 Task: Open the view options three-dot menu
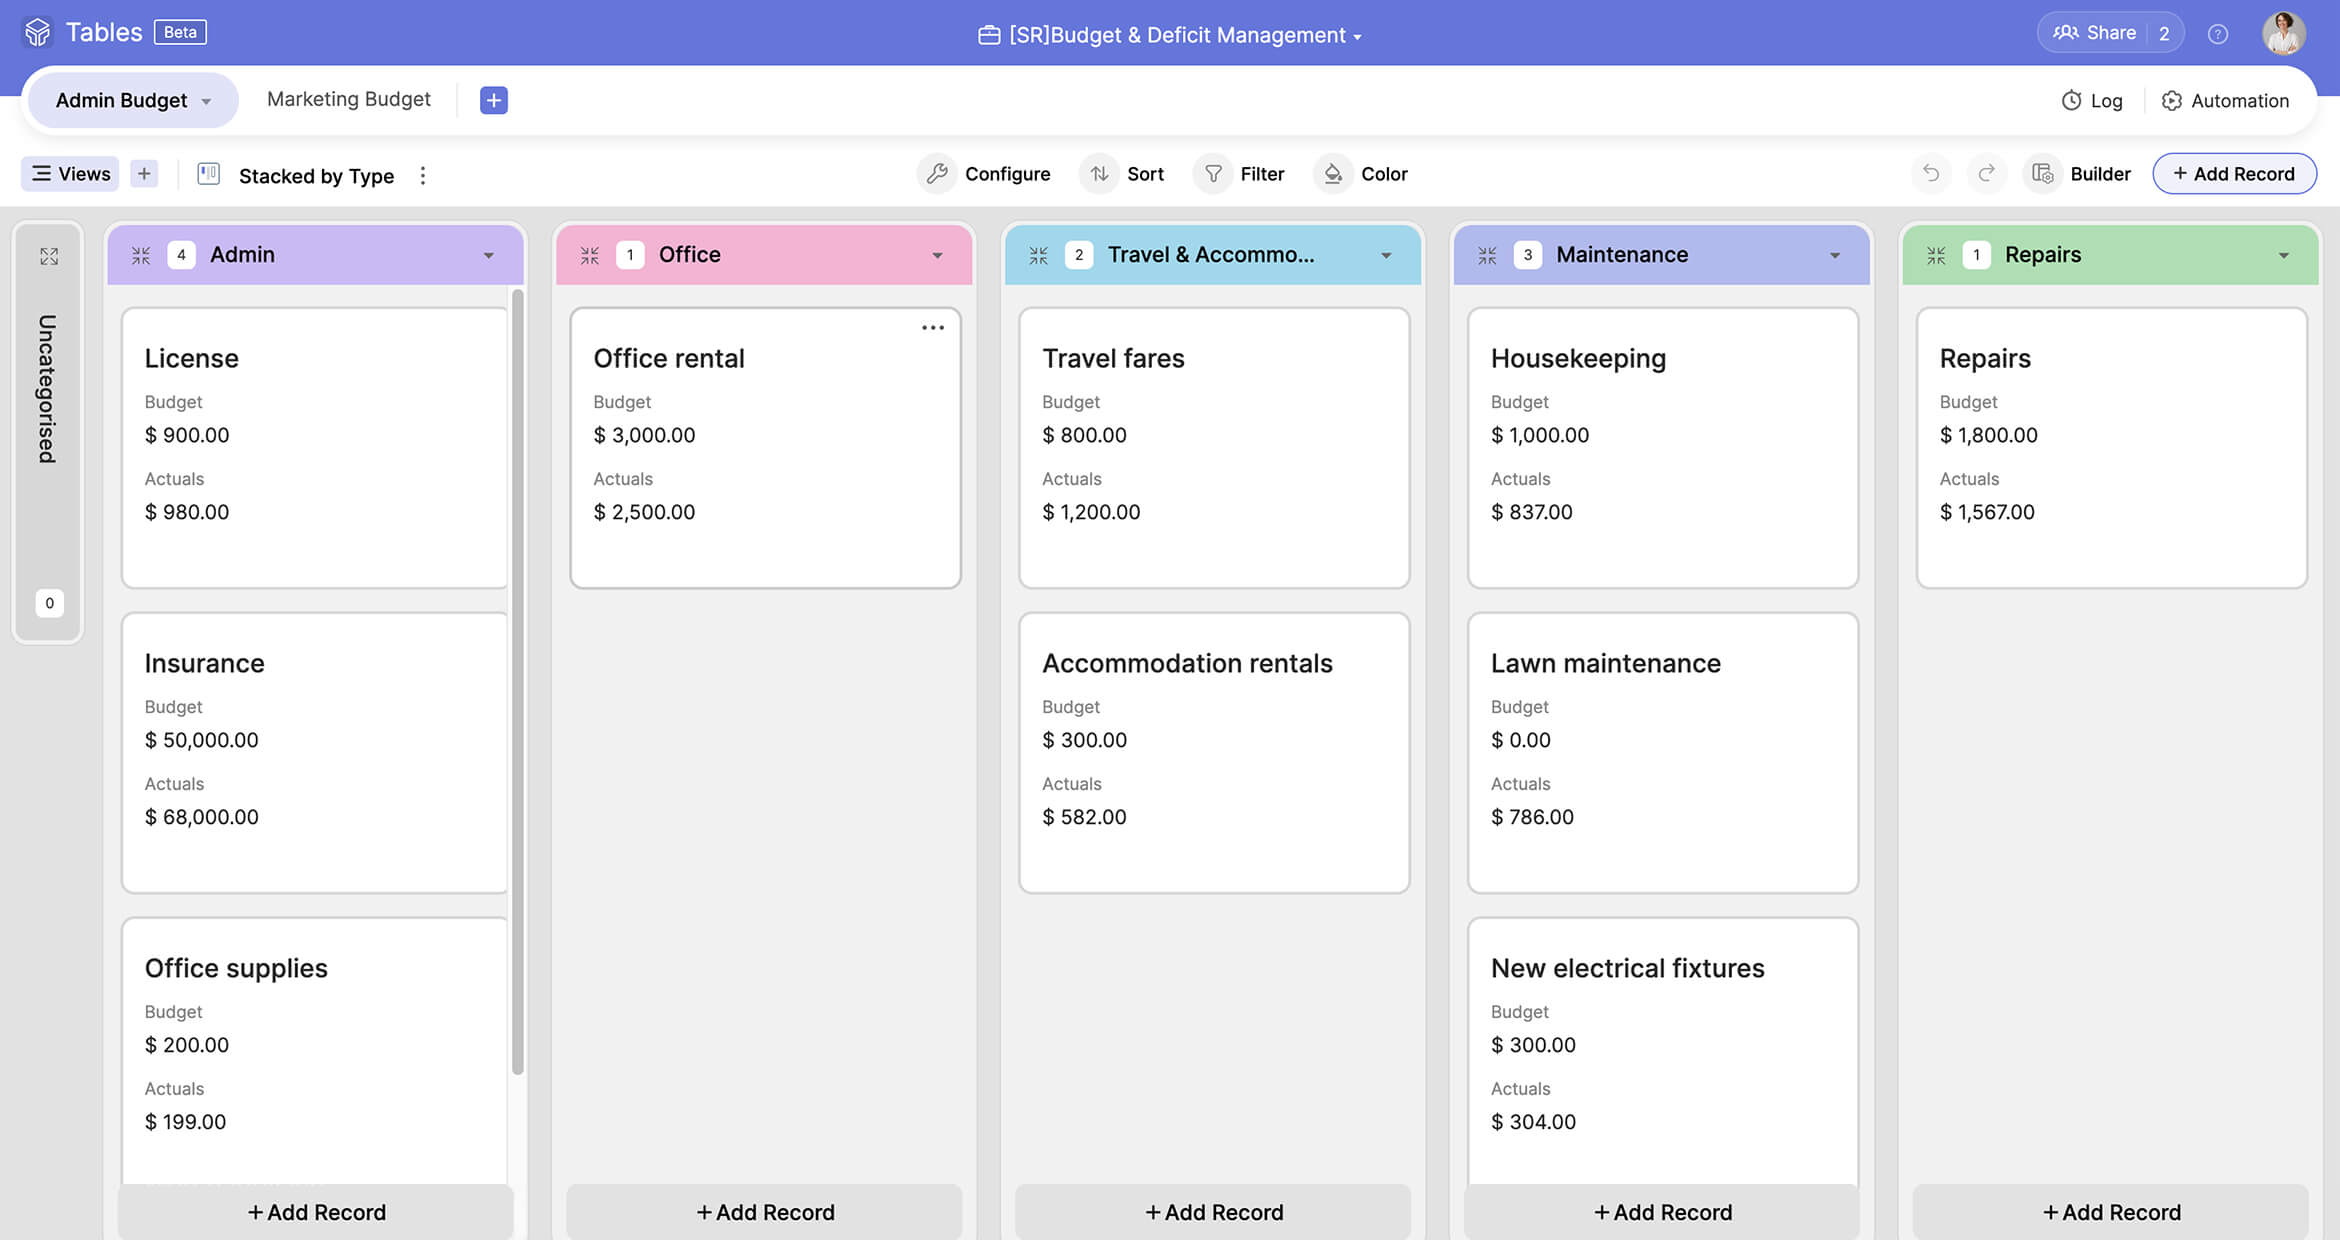(x=423, y=175)
